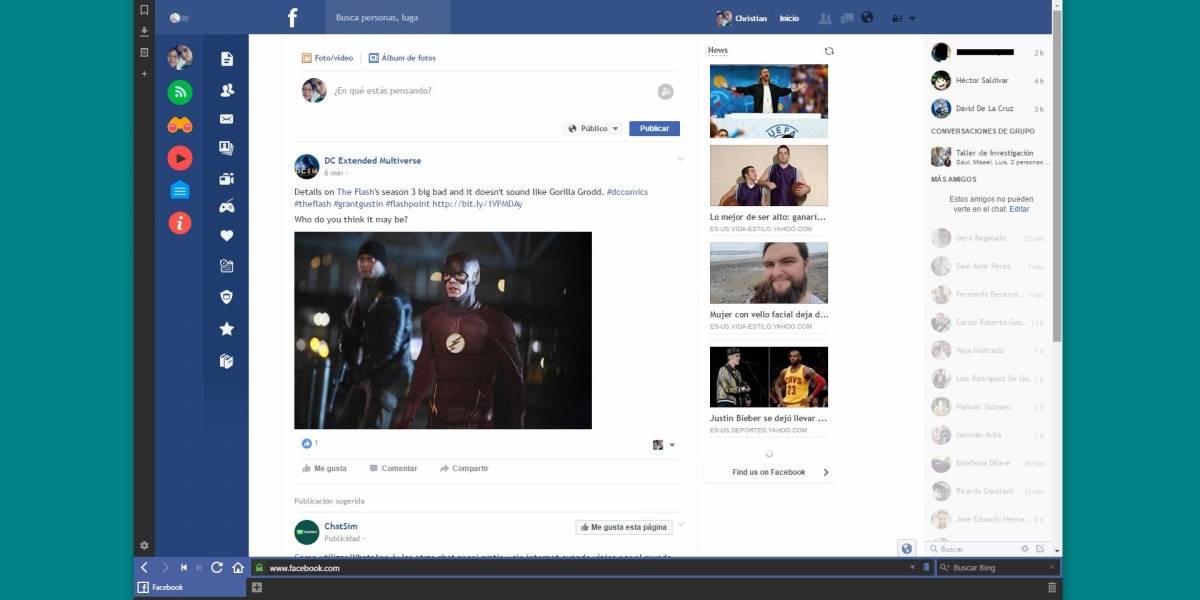Open address bar history dropdown arrow
The height and width of the screenshot is (600, 1200).
pyautogui.click(x=912, y=567)
